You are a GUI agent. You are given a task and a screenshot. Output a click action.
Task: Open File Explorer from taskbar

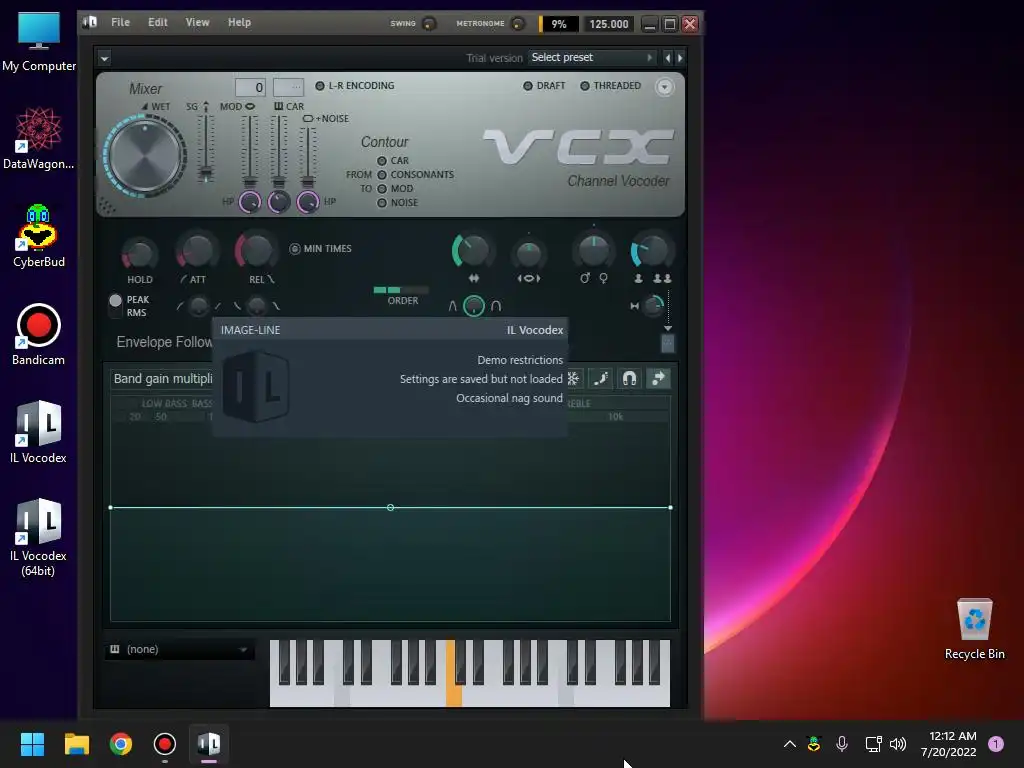(x=76, y=744)
